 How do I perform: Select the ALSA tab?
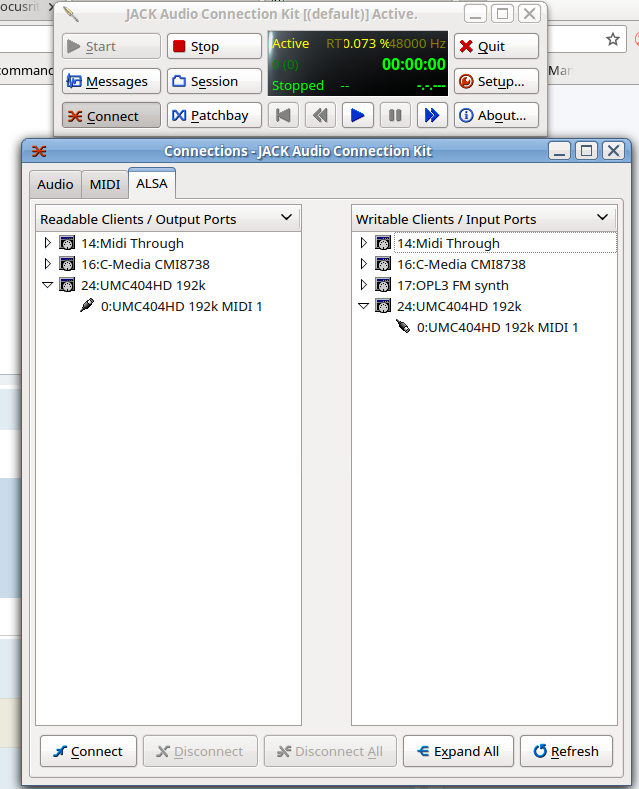click(x=151, y=183)
